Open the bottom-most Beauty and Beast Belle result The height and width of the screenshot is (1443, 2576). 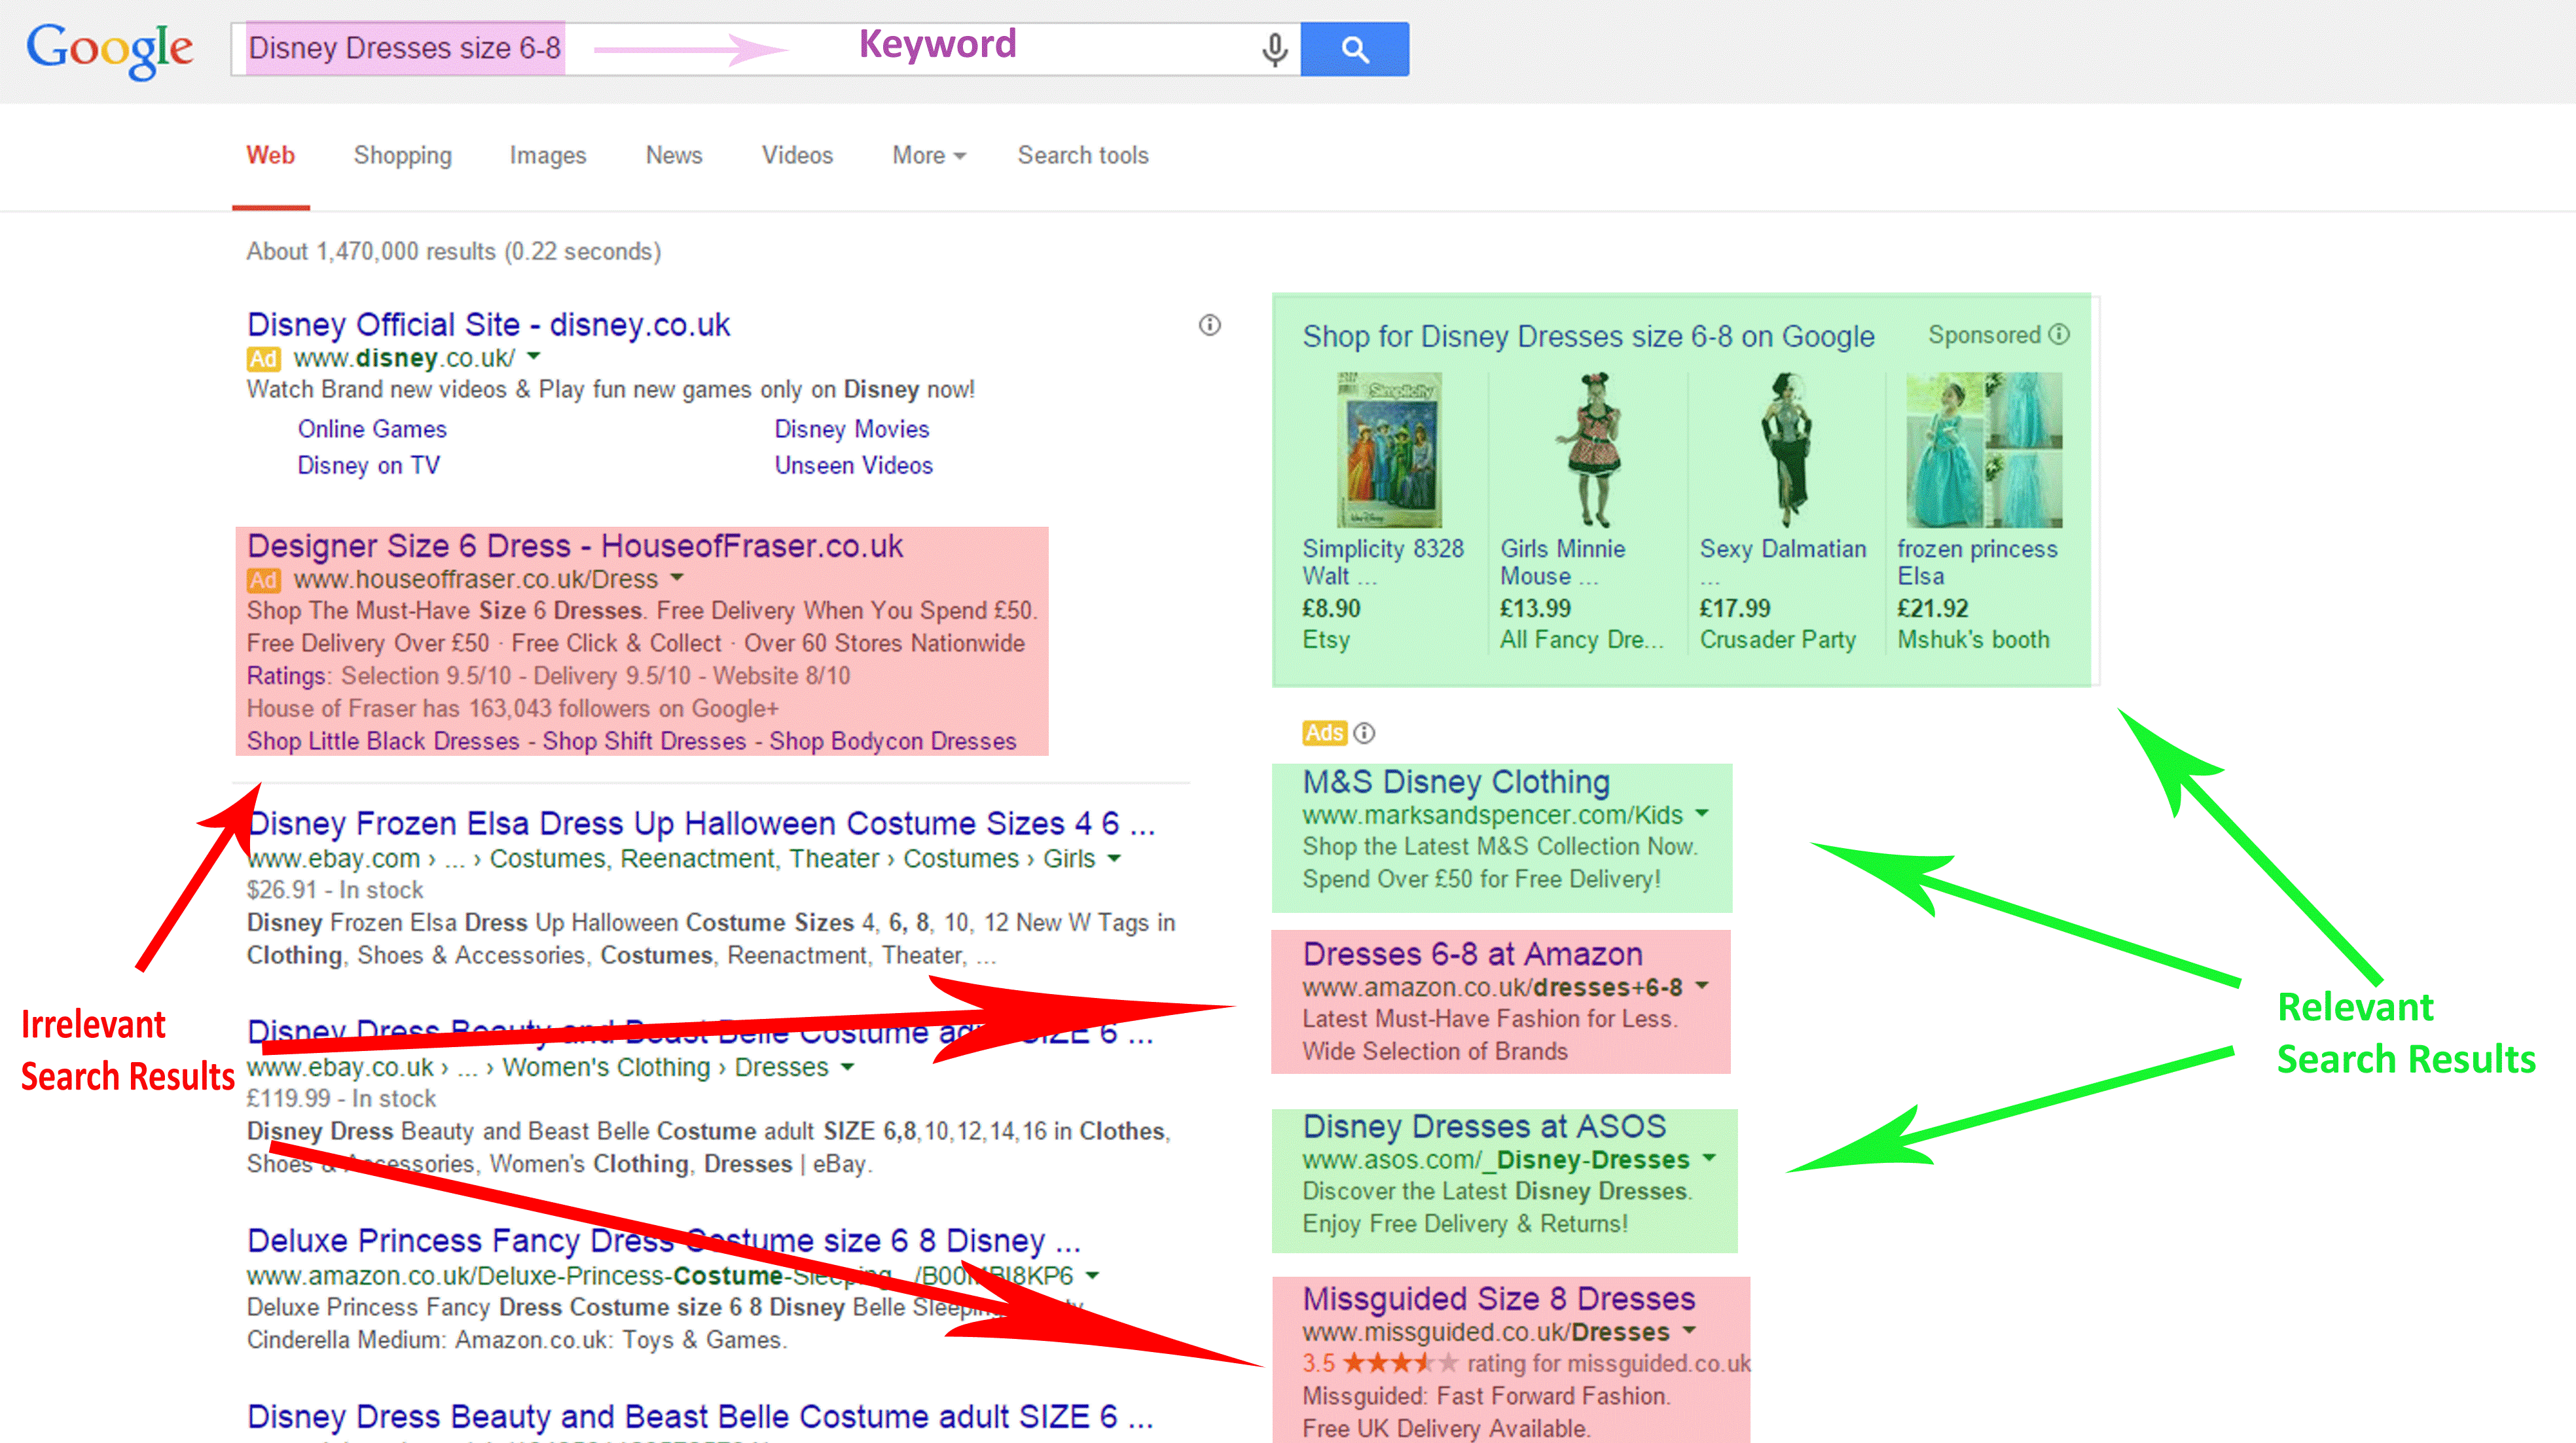point(700,1416)
